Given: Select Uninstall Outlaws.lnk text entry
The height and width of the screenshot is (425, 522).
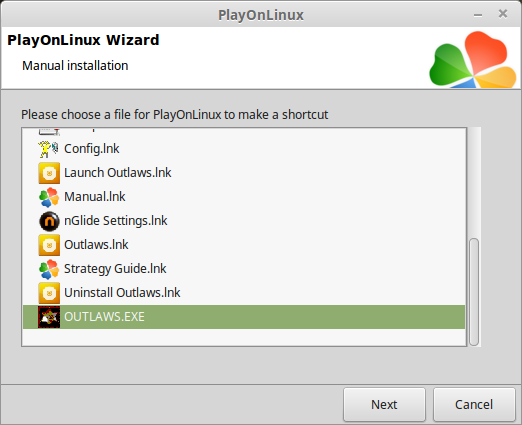Looking at the screenshot, I should click(122, 293).
